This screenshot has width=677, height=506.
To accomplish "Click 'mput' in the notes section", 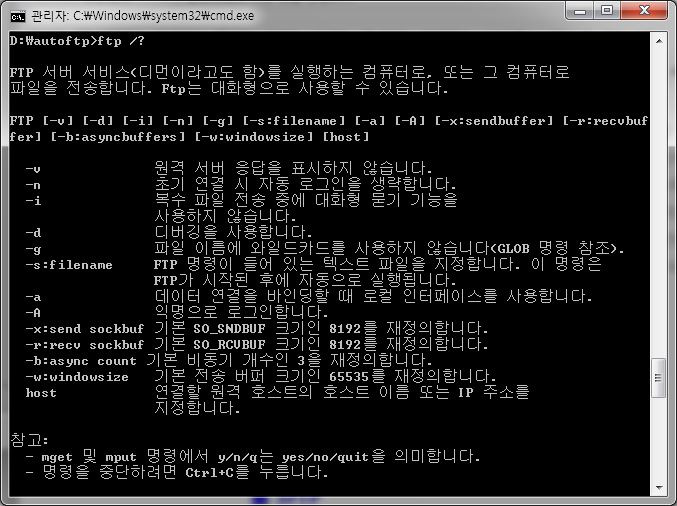I will click(121, 457).
